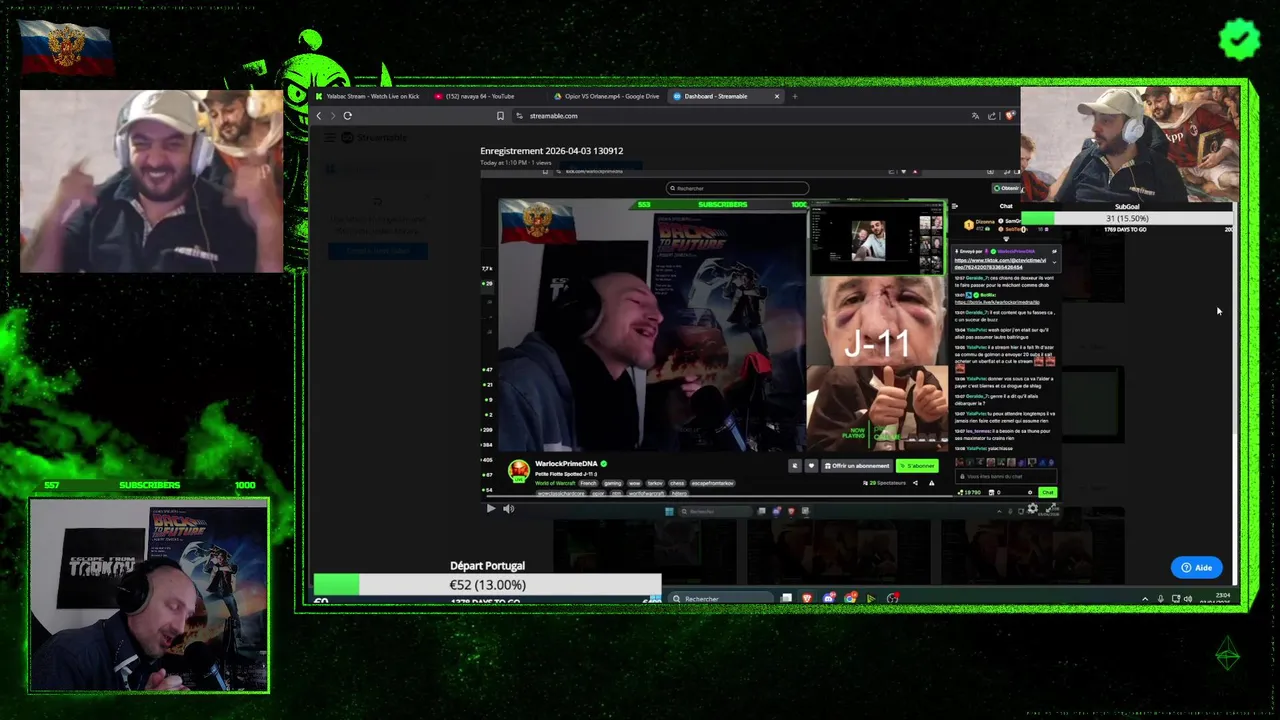The width and height of the screenshot is (1280, 720).
Task: Open the pinned tiktok.com link in chat
Action: tap(1002, 264)
